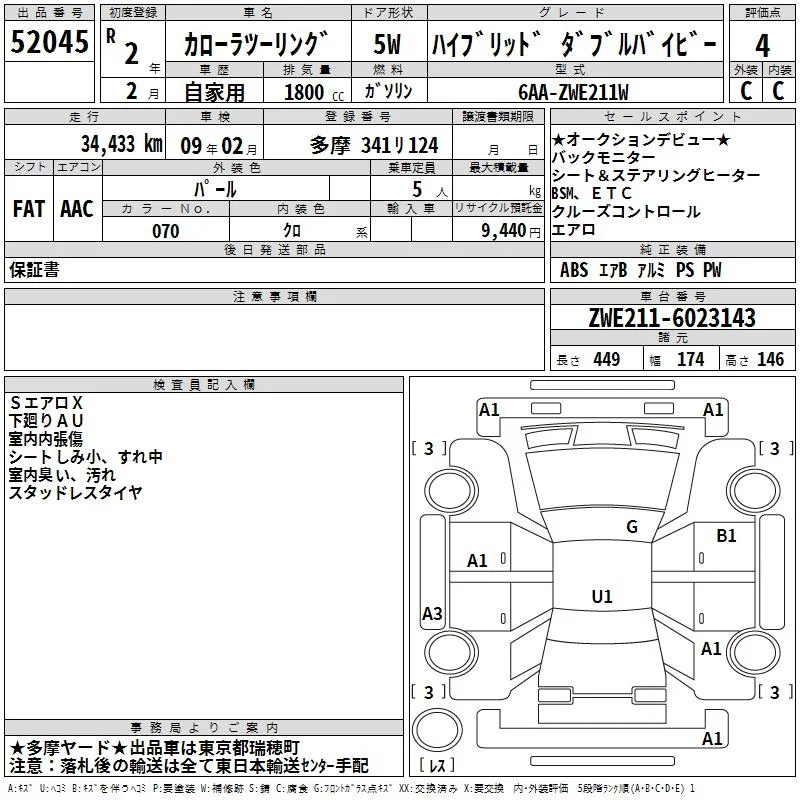This screenshot has height=800, width=800.
Task: Select the inspector note 室内内張傷
Action: click(x=46, y=439)
